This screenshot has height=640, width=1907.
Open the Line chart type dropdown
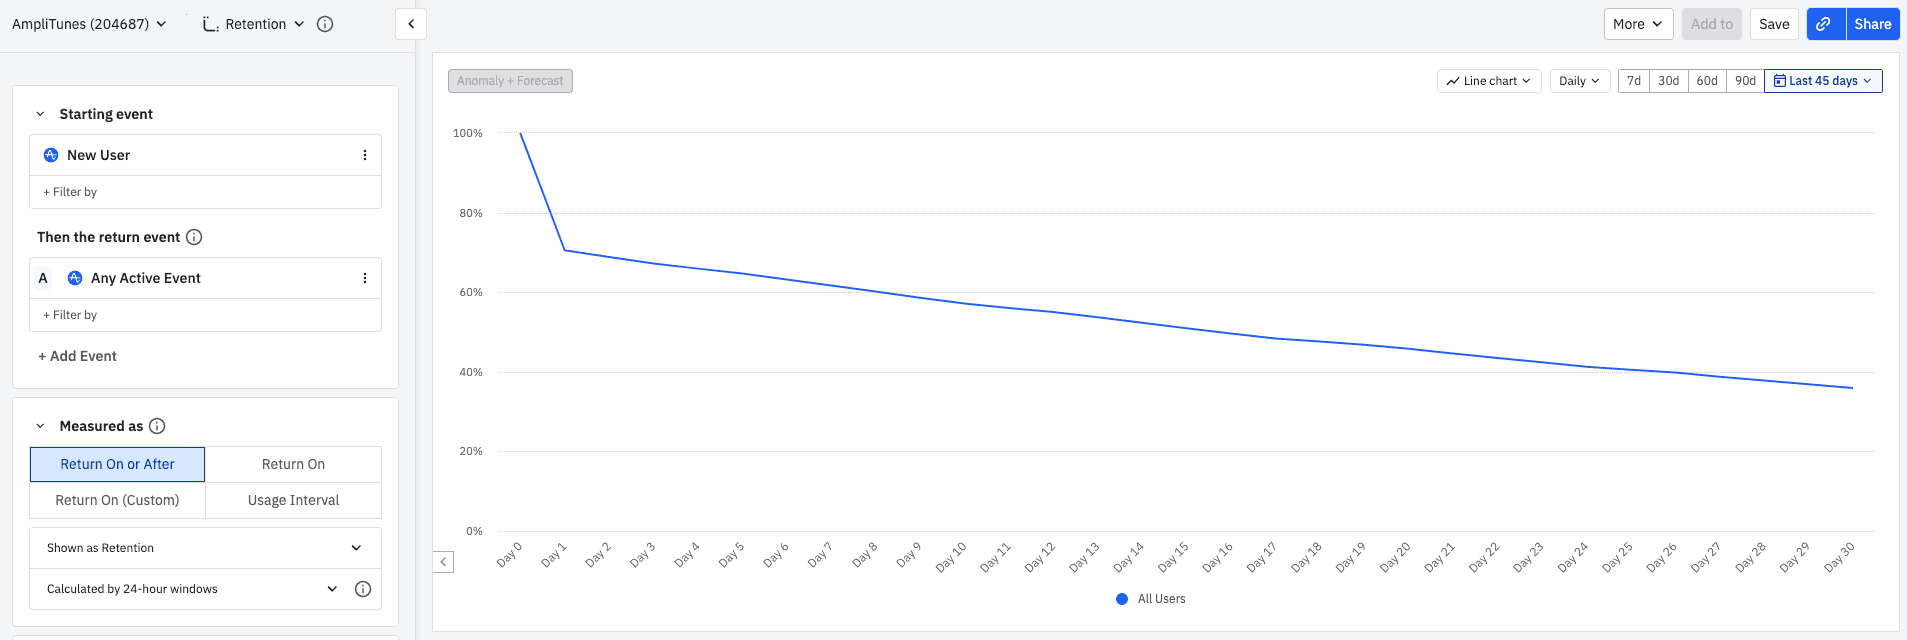pos(1488,81)
